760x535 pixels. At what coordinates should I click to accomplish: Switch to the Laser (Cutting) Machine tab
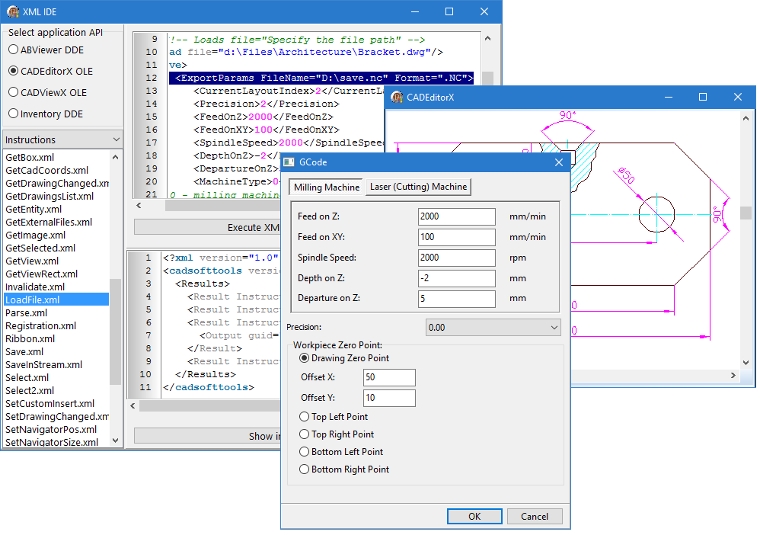[418, 187]
